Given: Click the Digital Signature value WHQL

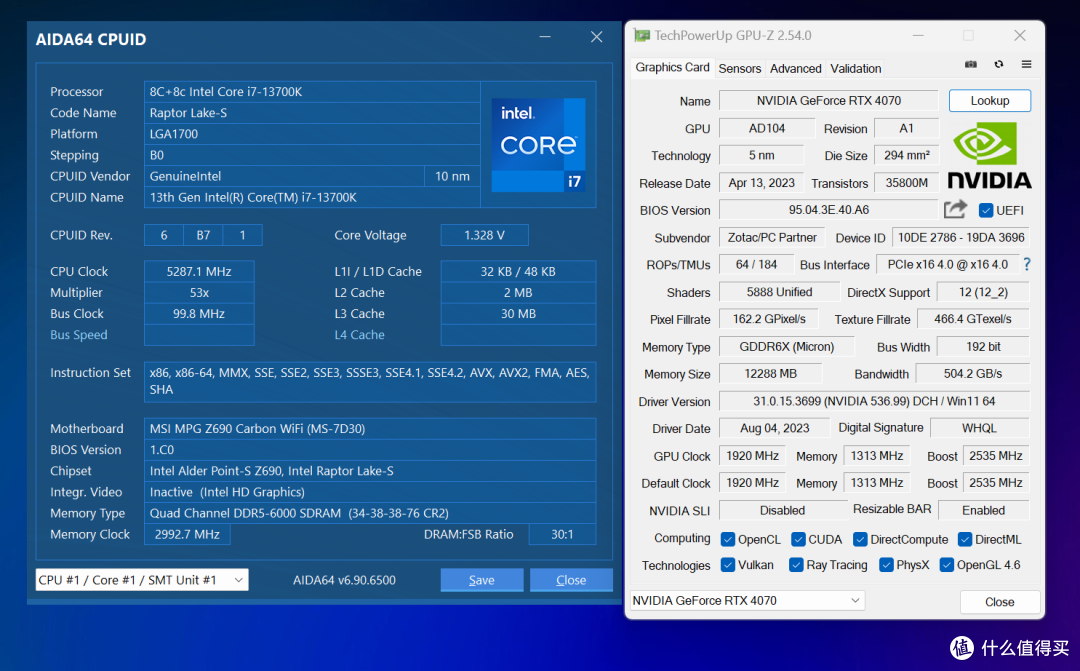Looking at the screenshot, I should [x=979, y=428].
